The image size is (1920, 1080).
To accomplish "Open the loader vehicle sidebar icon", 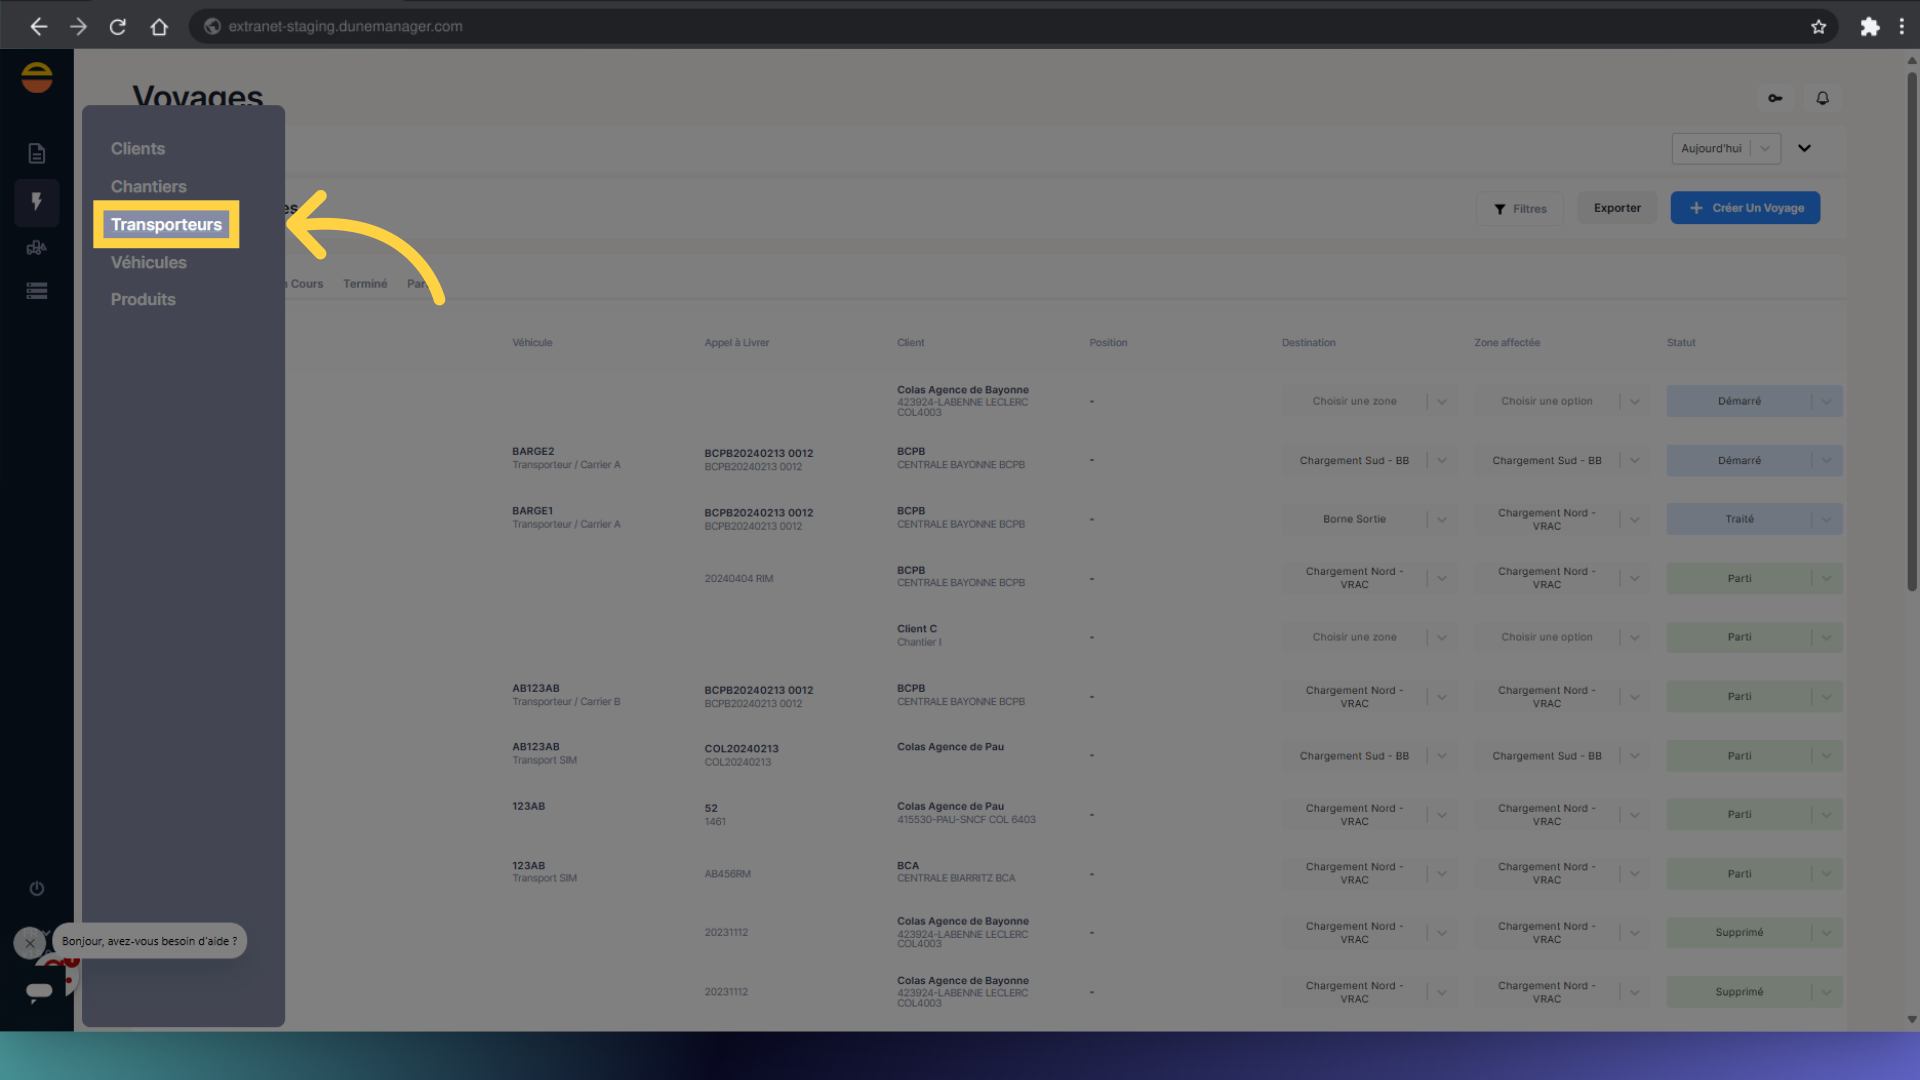I will click(x=37, y=247).
